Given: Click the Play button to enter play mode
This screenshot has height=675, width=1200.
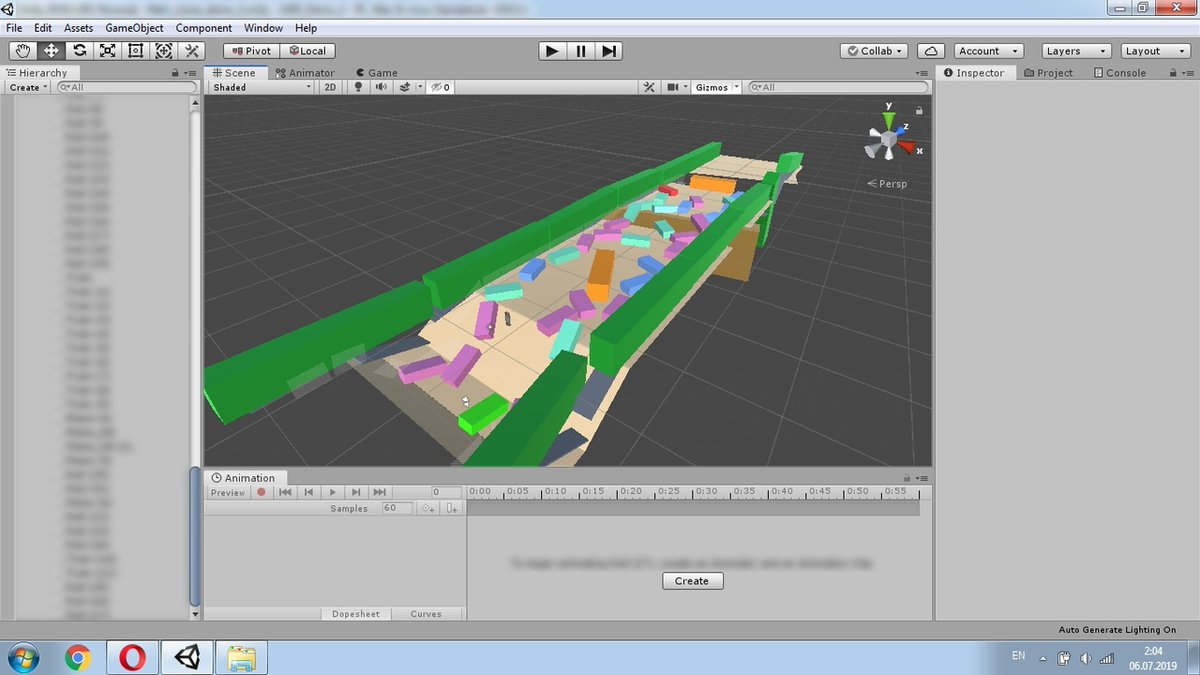Looking at the screenshot, I should (552, 50).
